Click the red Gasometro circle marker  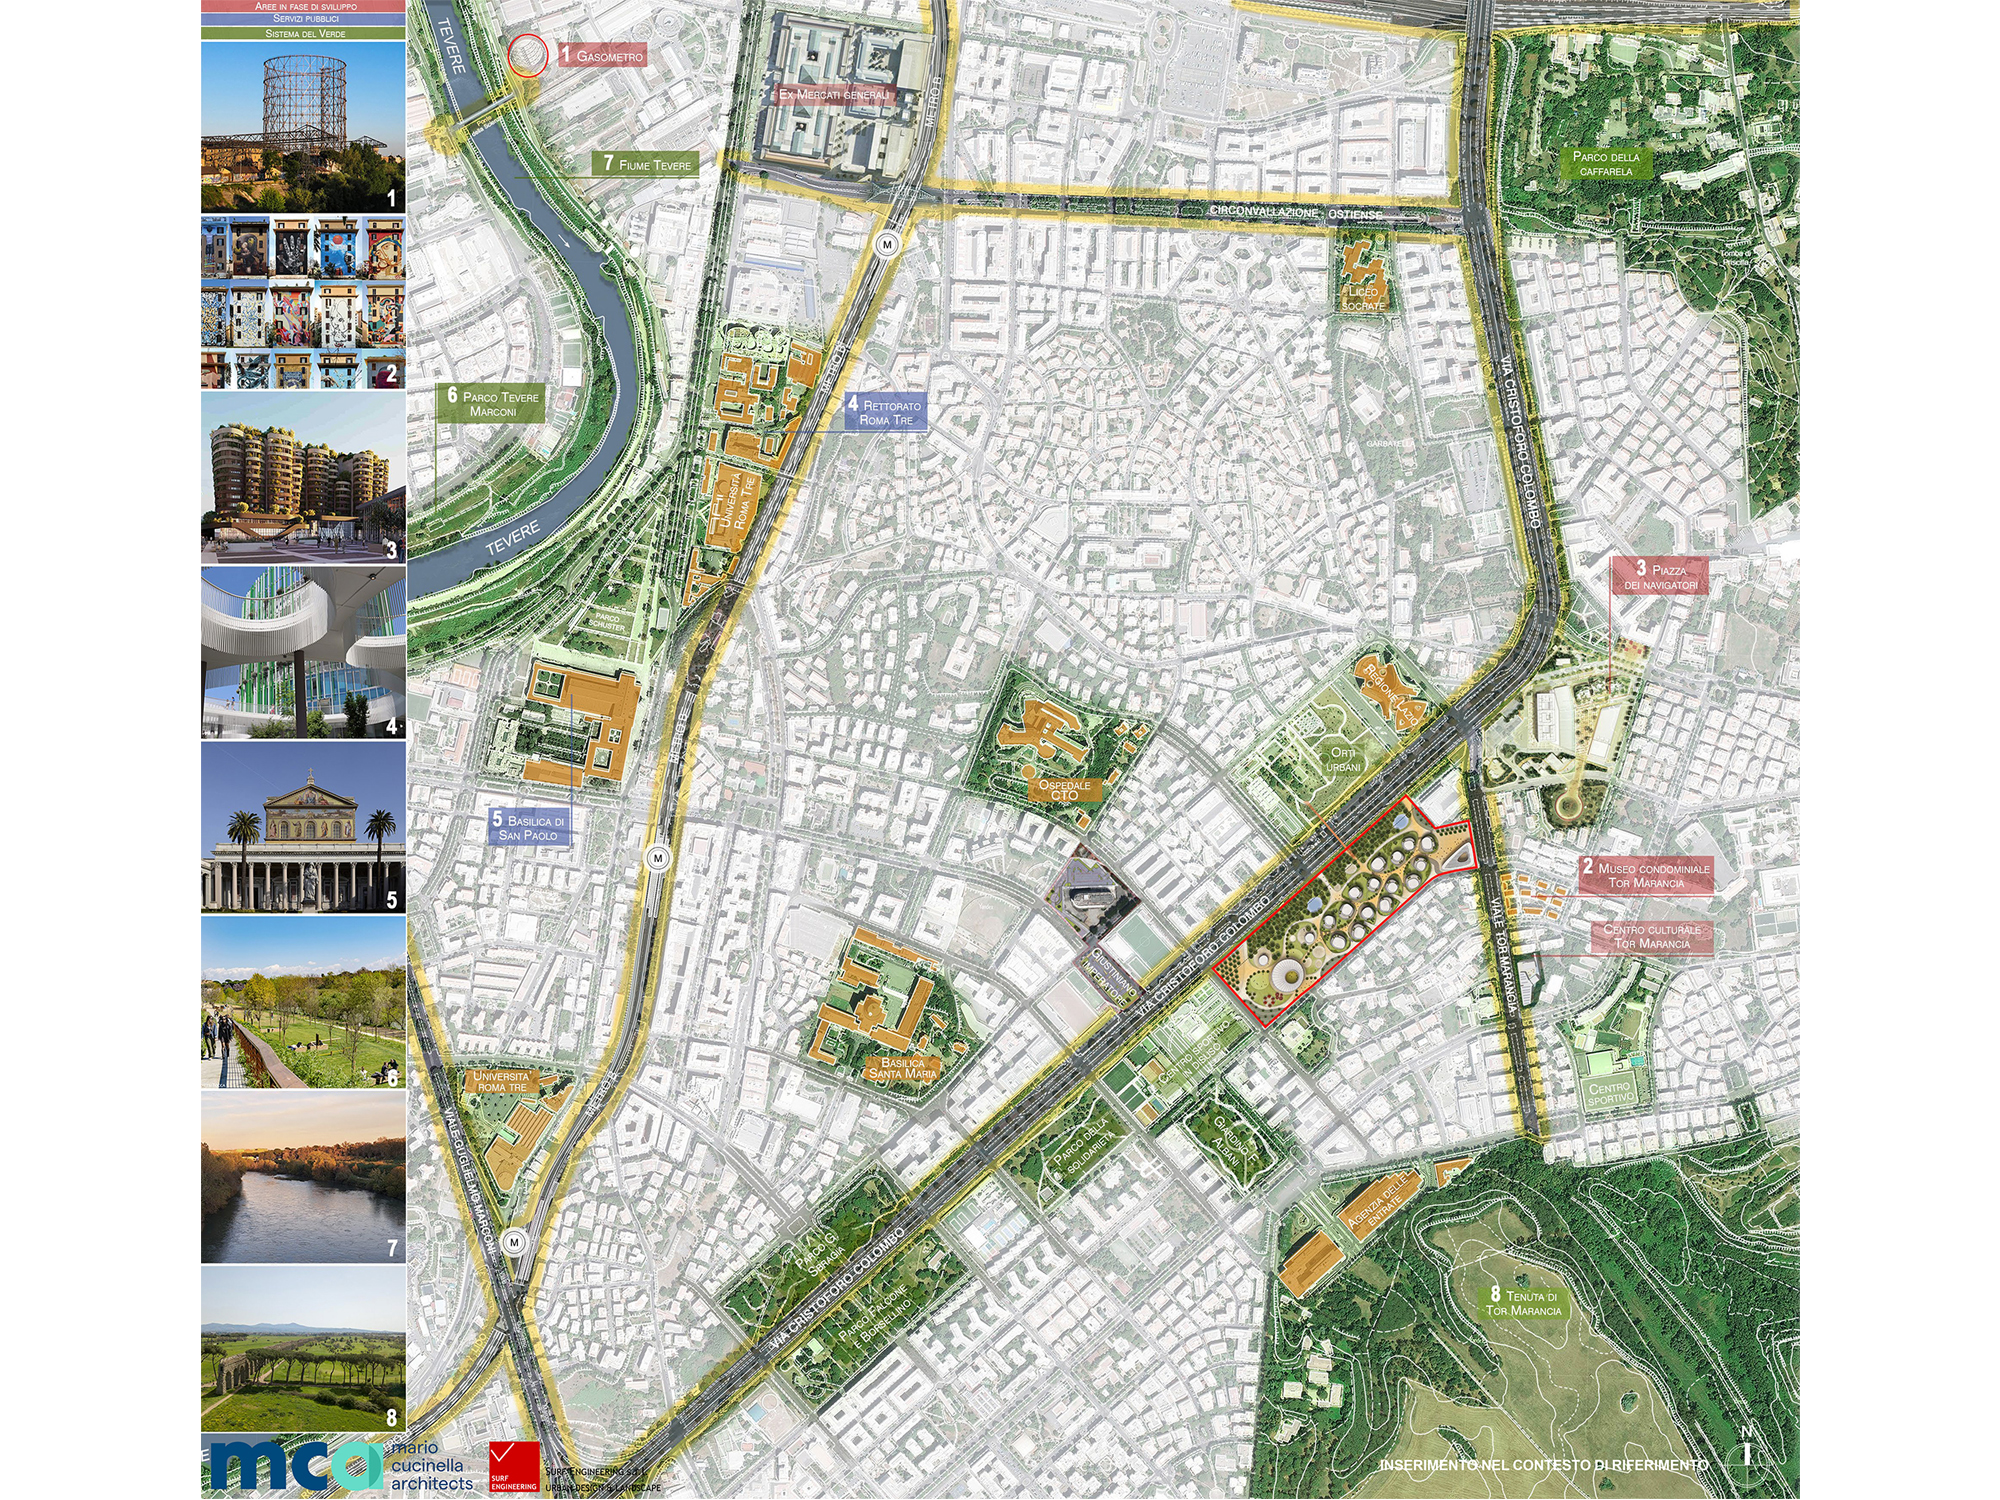coord(527,55)
